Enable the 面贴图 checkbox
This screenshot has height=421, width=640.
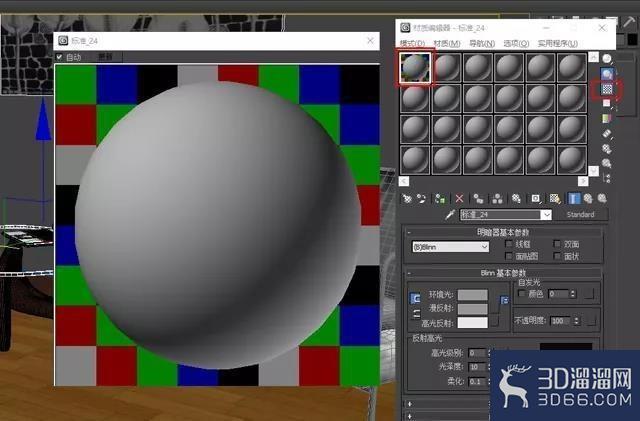(509, 256)
